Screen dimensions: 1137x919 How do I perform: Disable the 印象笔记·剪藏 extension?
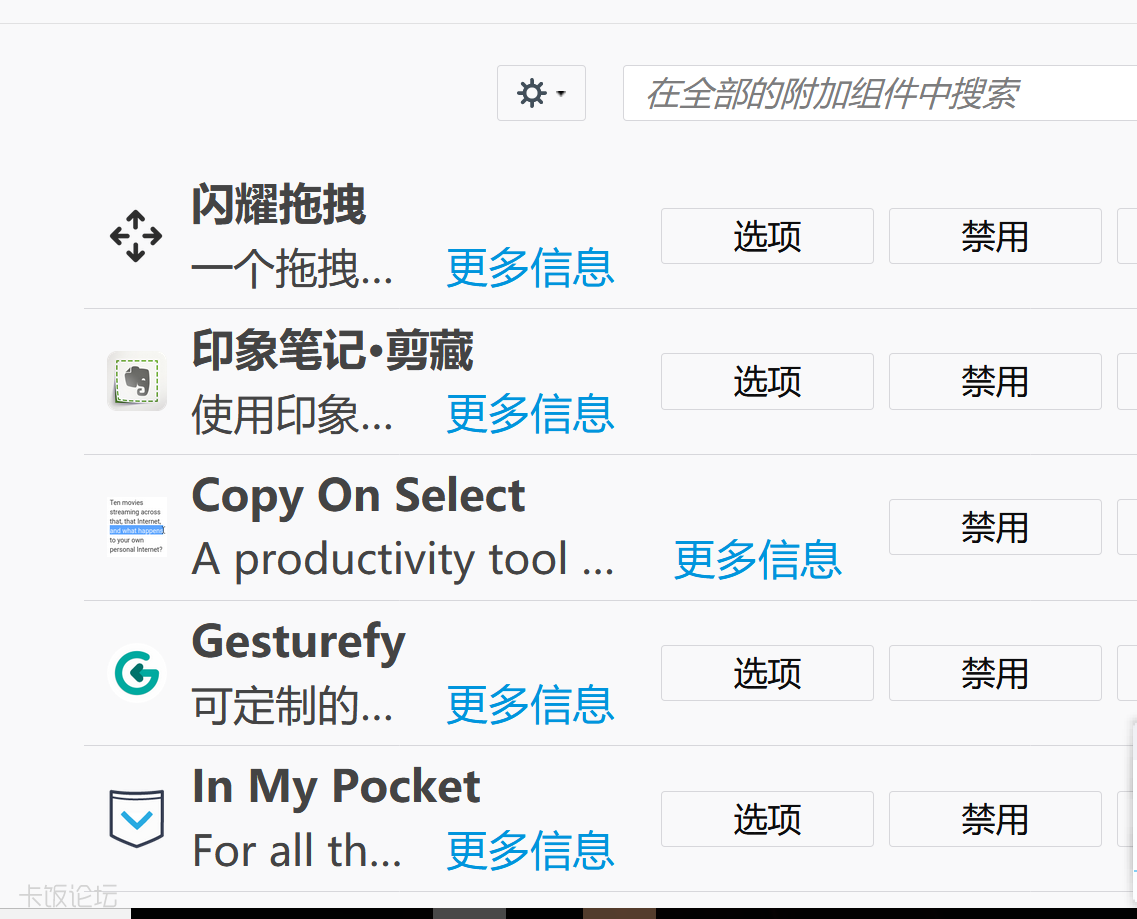point(995,382)
